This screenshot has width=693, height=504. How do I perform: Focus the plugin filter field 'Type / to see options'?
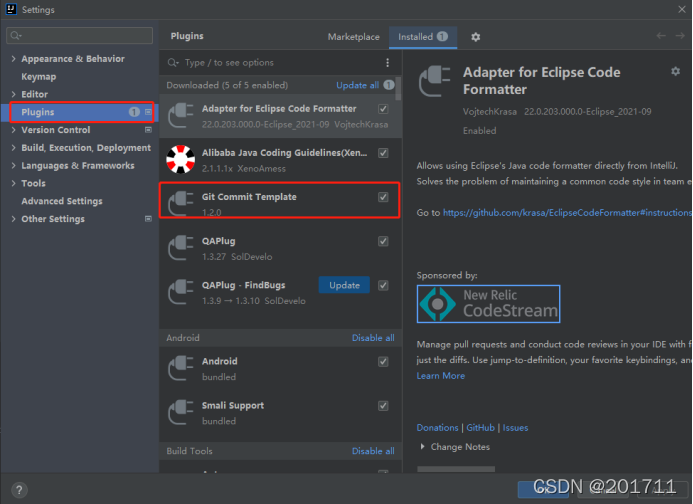click(274, 63)
